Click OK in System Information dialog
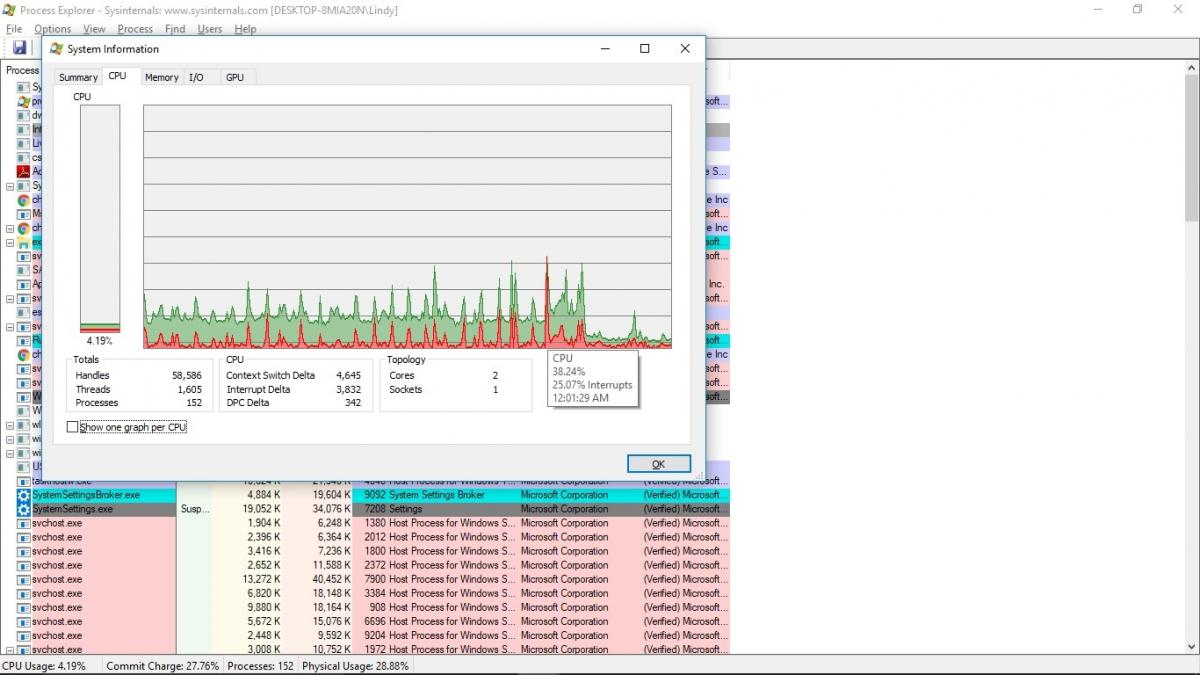 pos(658,464)
